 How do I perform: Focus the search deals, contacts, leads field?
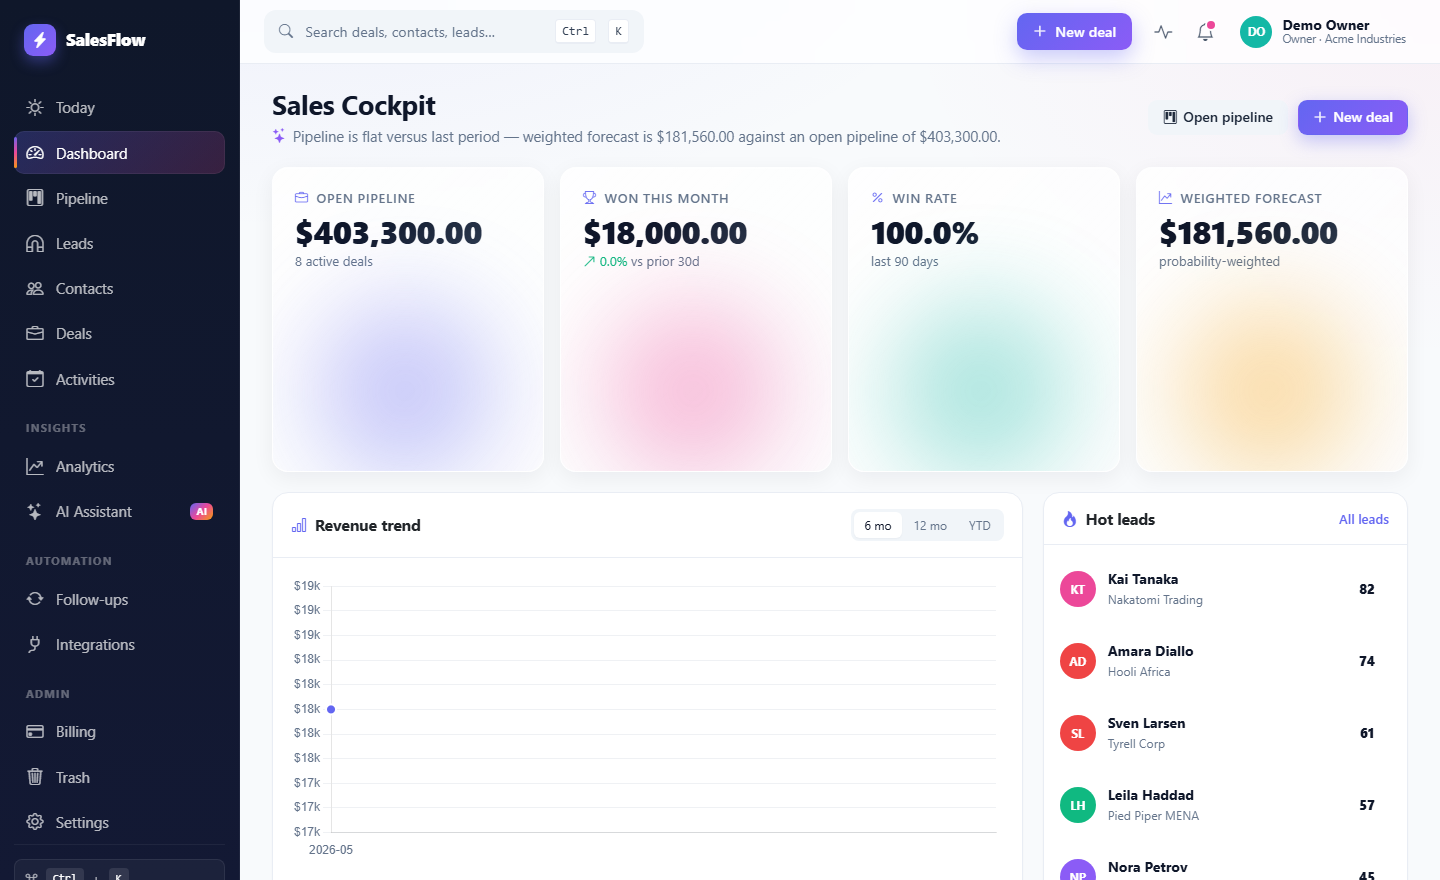(454, 31)
